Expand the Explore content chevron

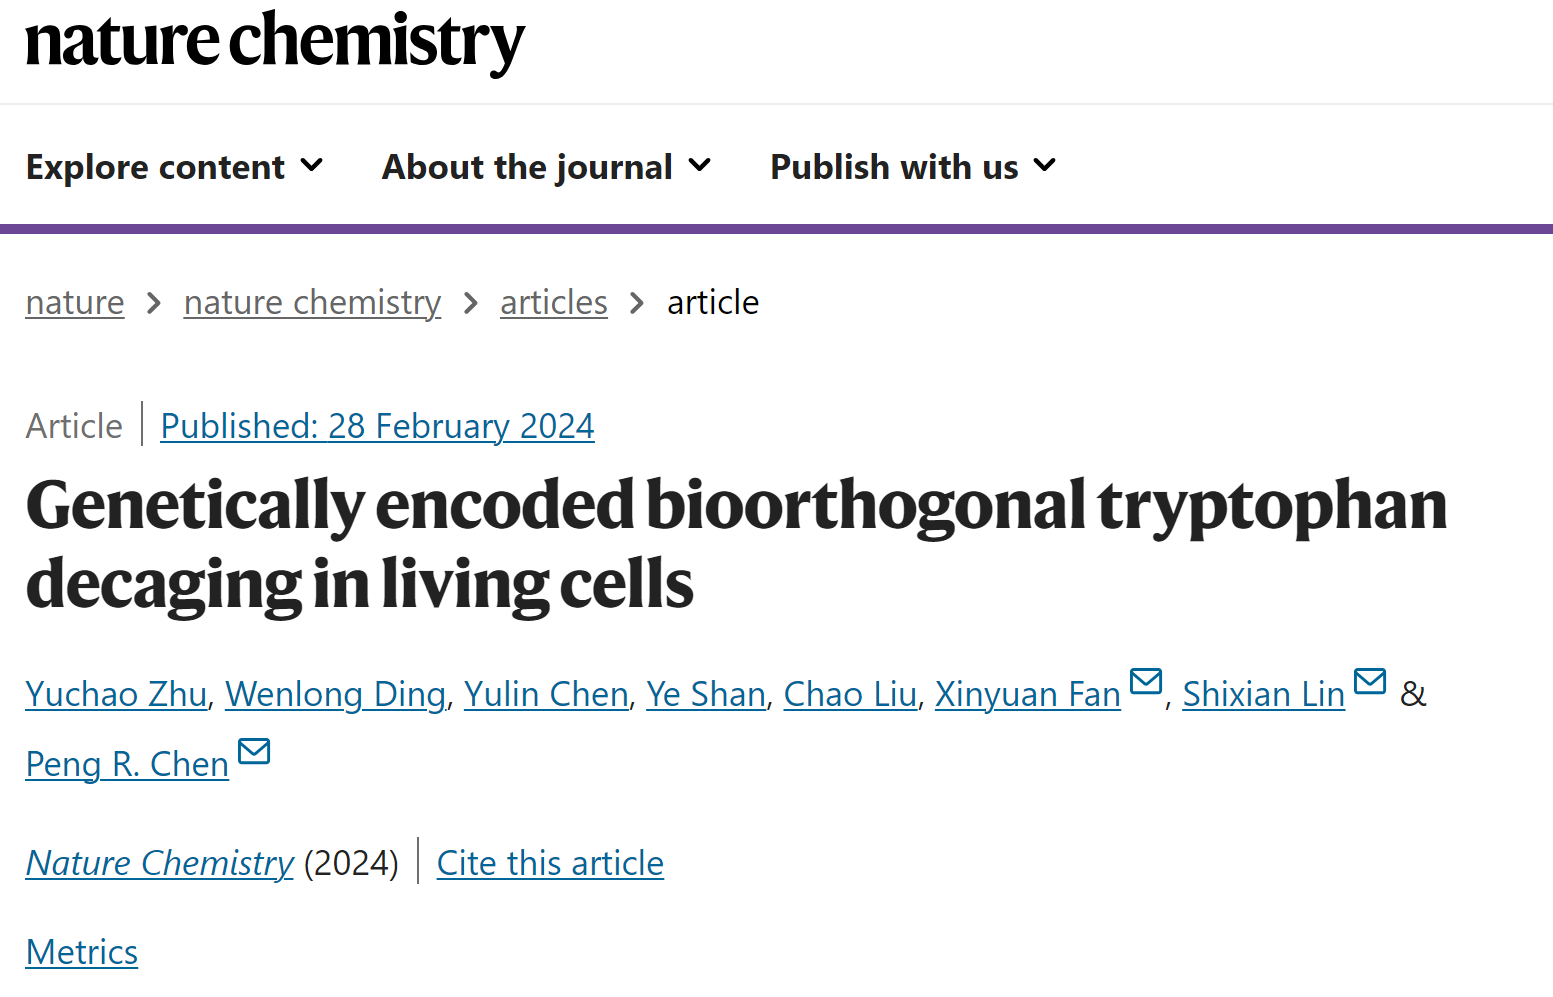click(x=312, y=165)
